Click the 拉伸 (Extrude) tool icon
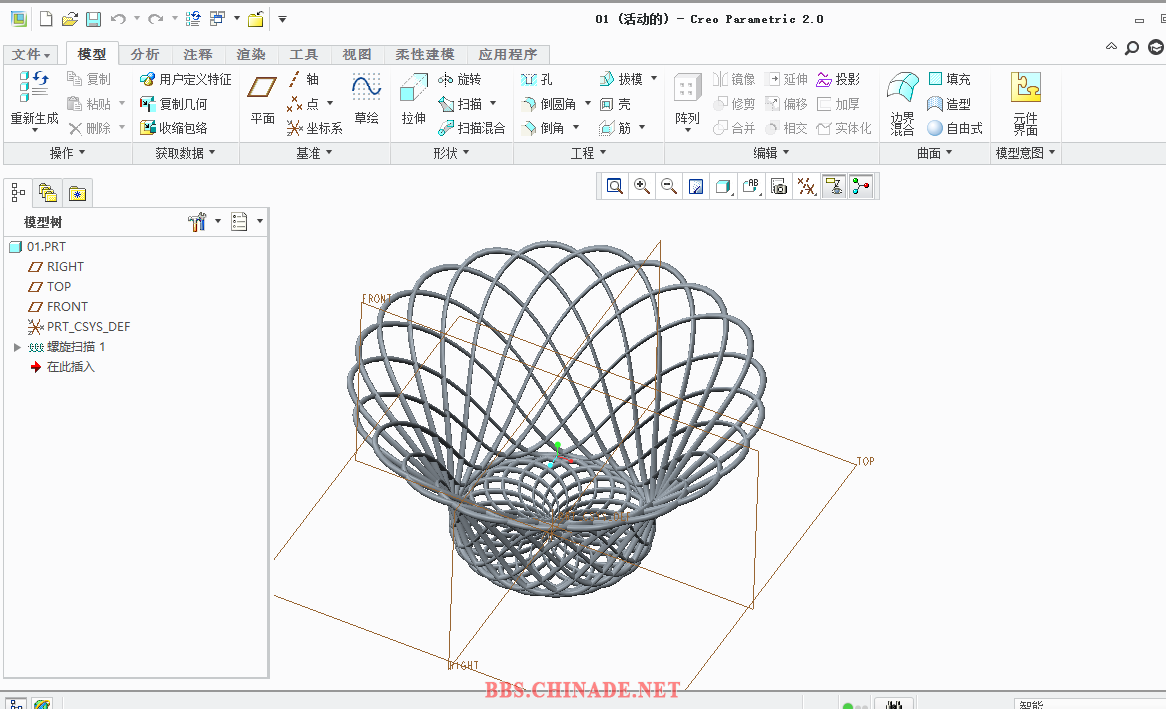Viewport: 1166px width, 709px height. [x=413, y=92]
